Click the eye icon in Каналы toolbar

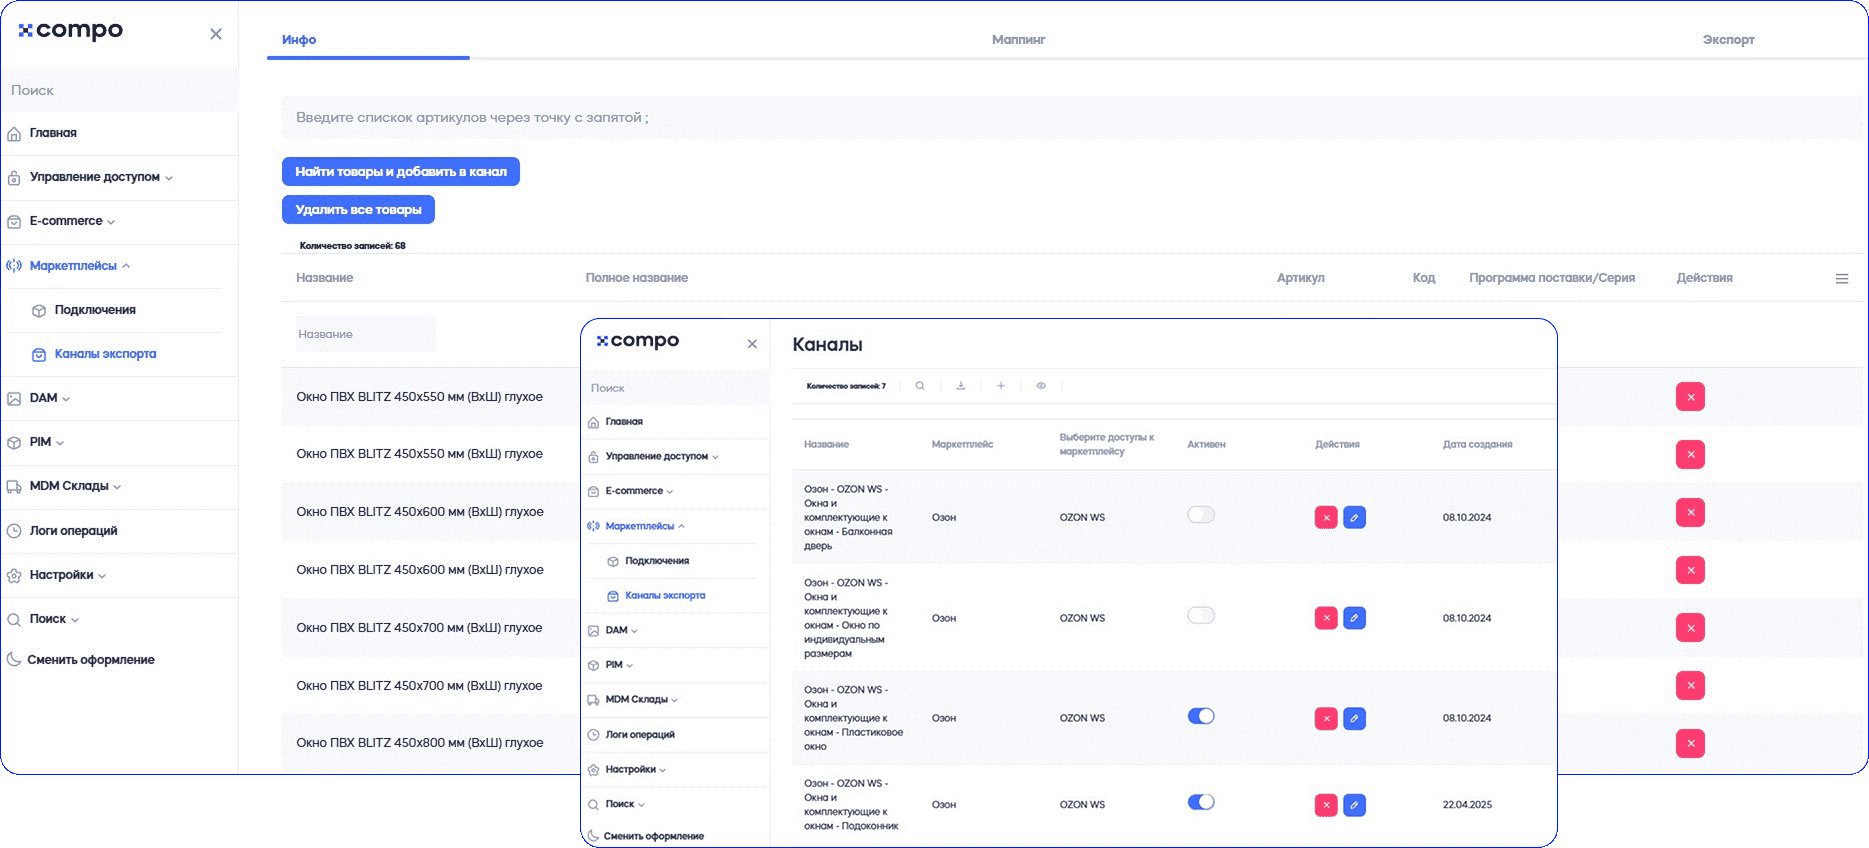coord(1041,386)
